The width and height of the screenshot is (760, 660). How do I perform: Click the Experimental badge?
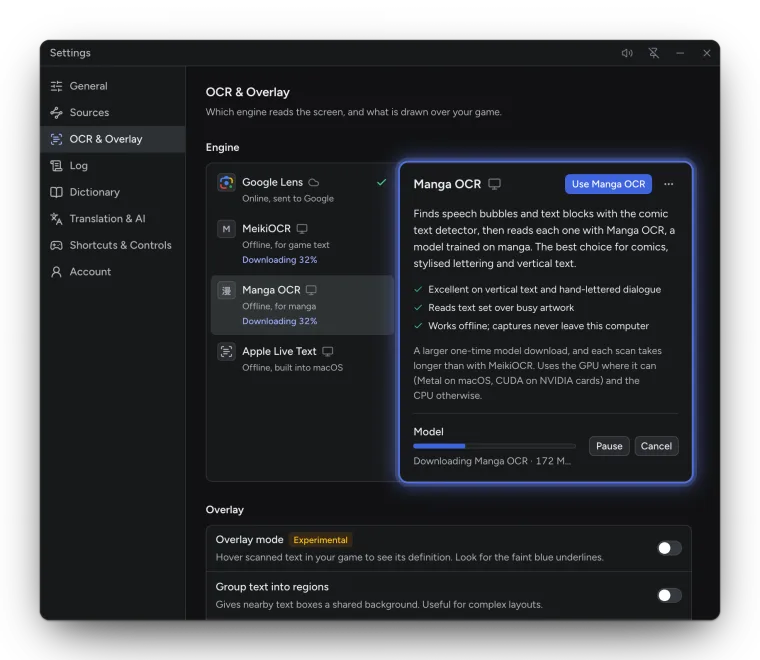click(x=320, y=540)
